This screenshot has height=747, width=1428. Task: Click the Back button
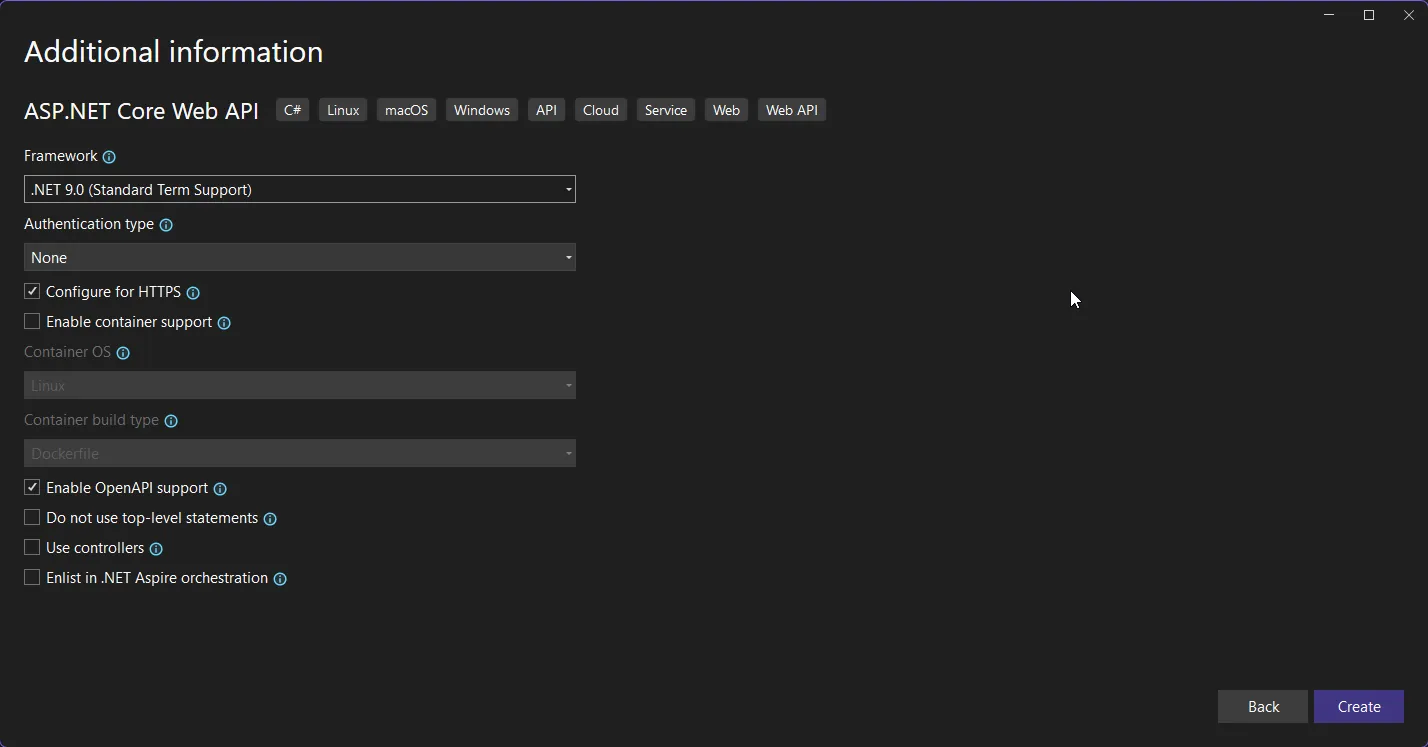point(1262,706)
